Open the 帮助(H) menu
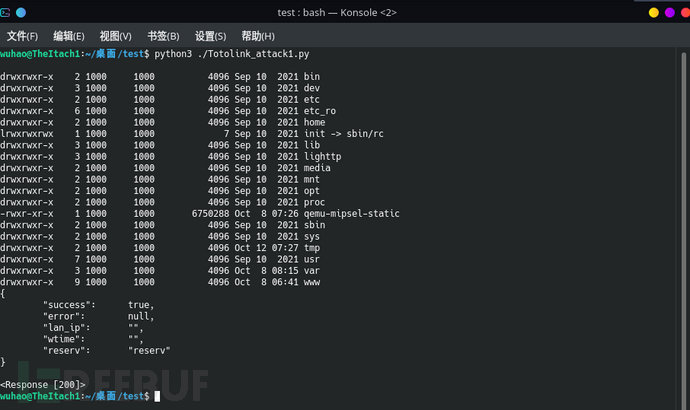Viewport: 690px width, 410px height. pyautogui.click(x=258, y=36)
